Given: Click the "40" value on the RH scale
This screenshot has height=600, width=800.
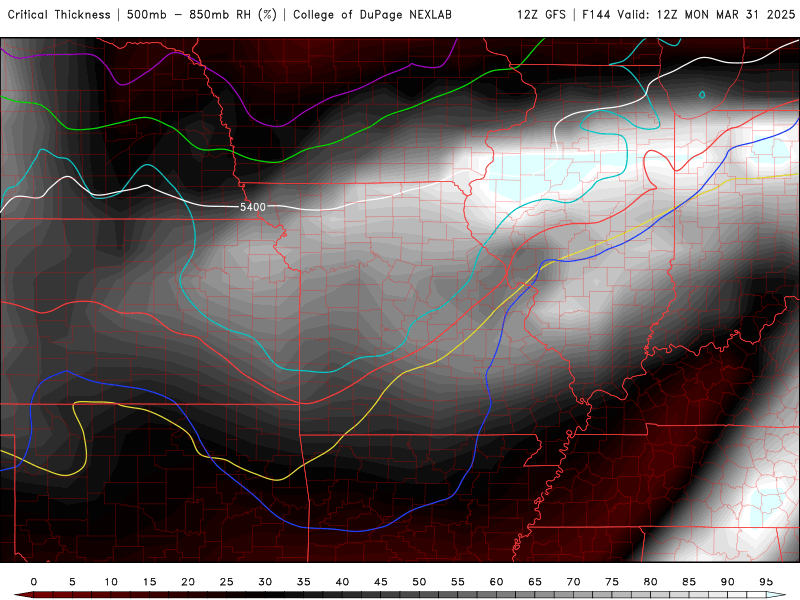Looking at the screenshot, I should point(342,582).
